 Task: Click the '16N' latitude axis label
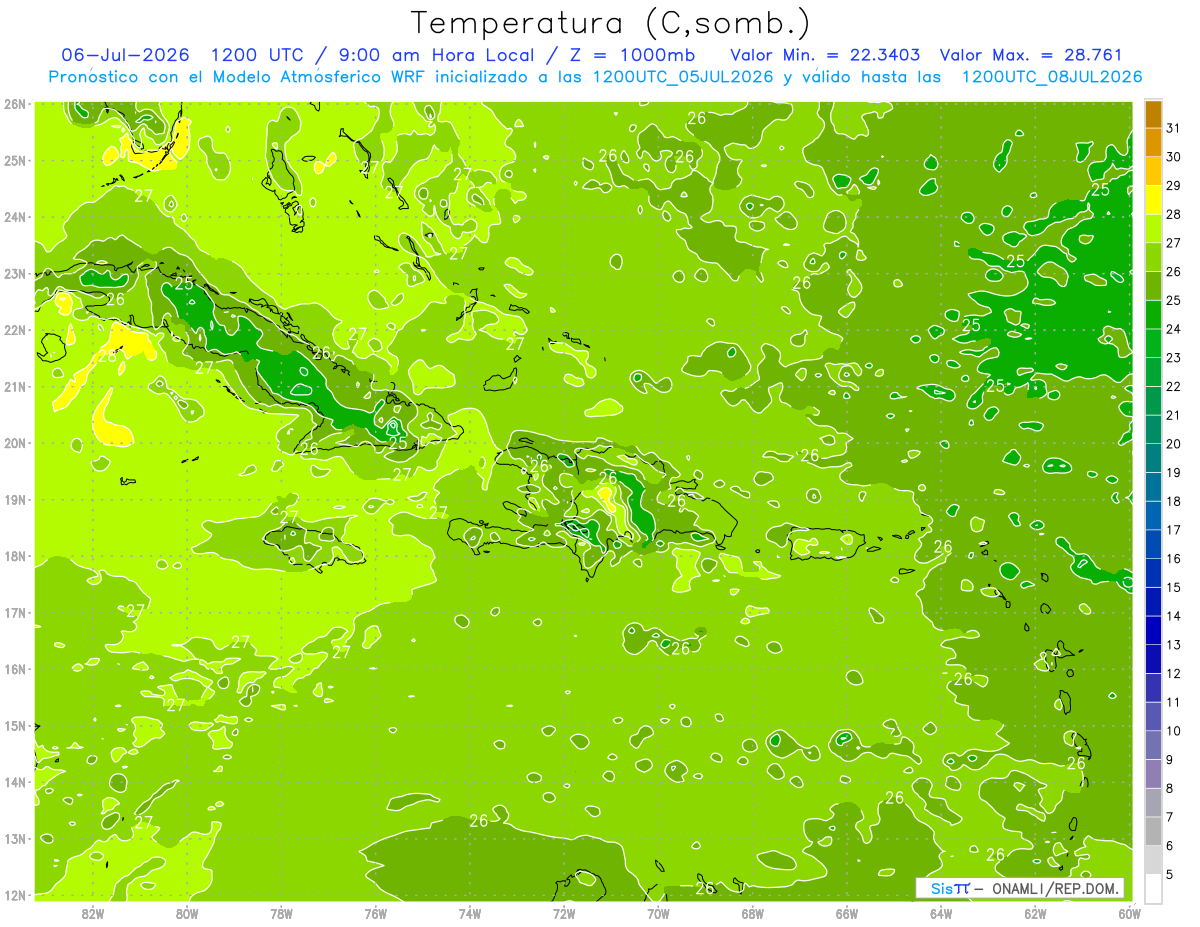point(15,669)
